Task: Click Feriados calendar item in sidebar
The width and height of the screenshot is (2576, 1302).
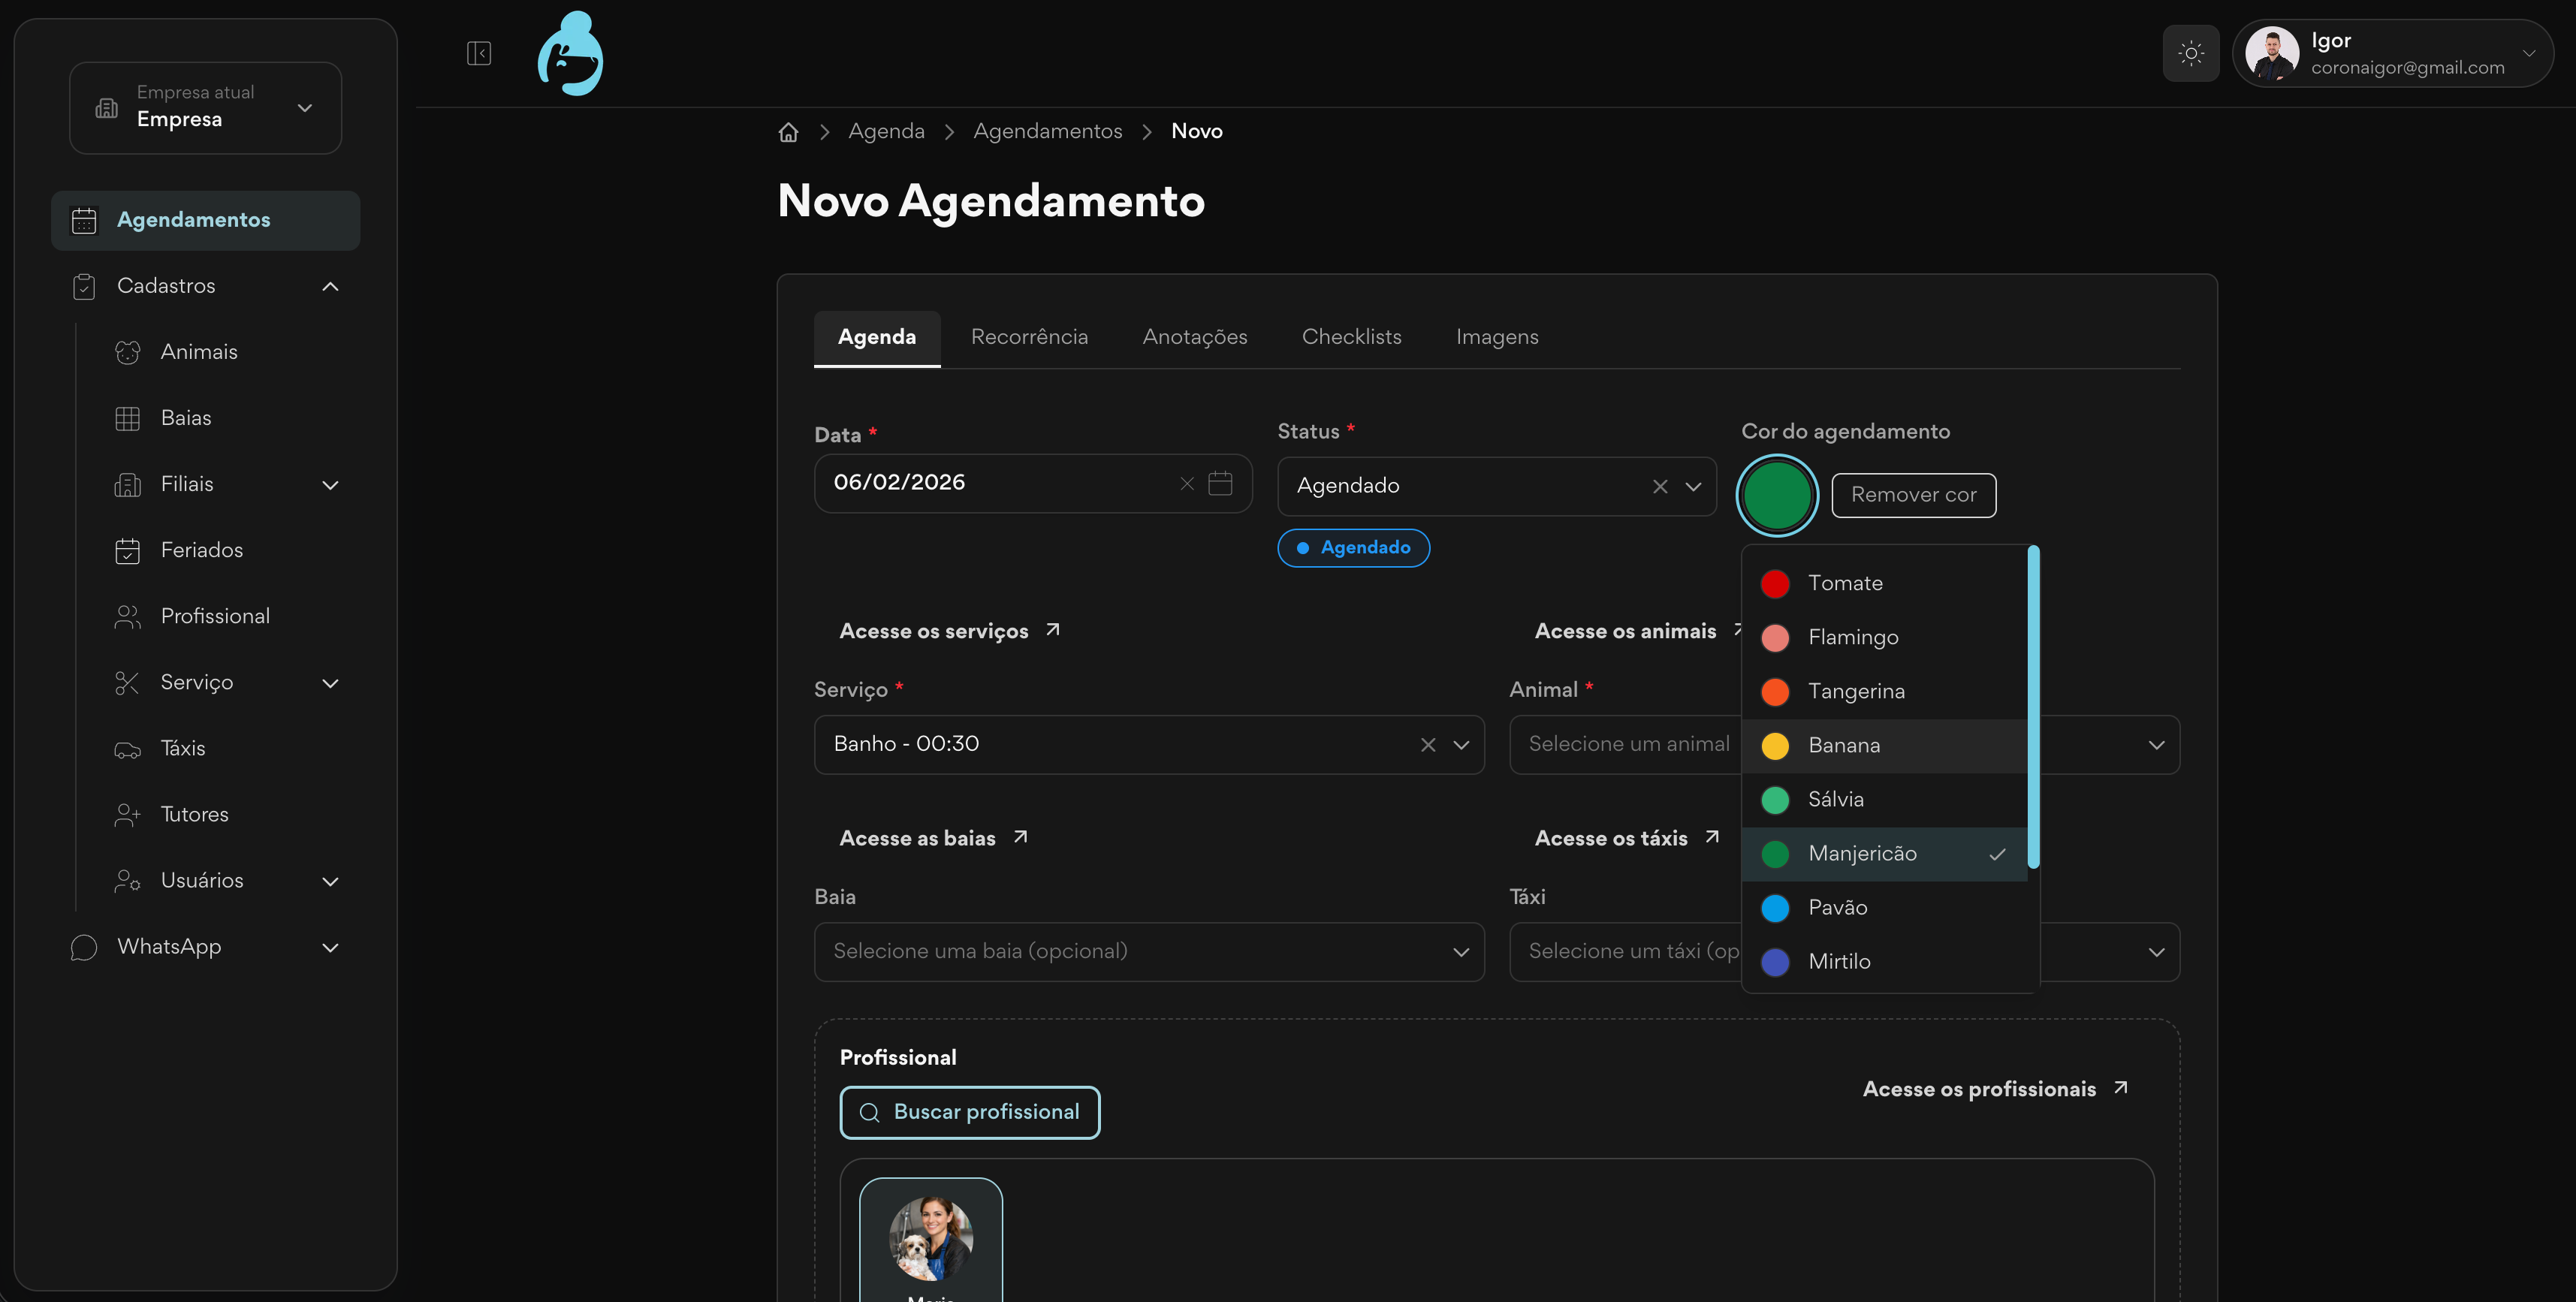Action: [201, 550]
